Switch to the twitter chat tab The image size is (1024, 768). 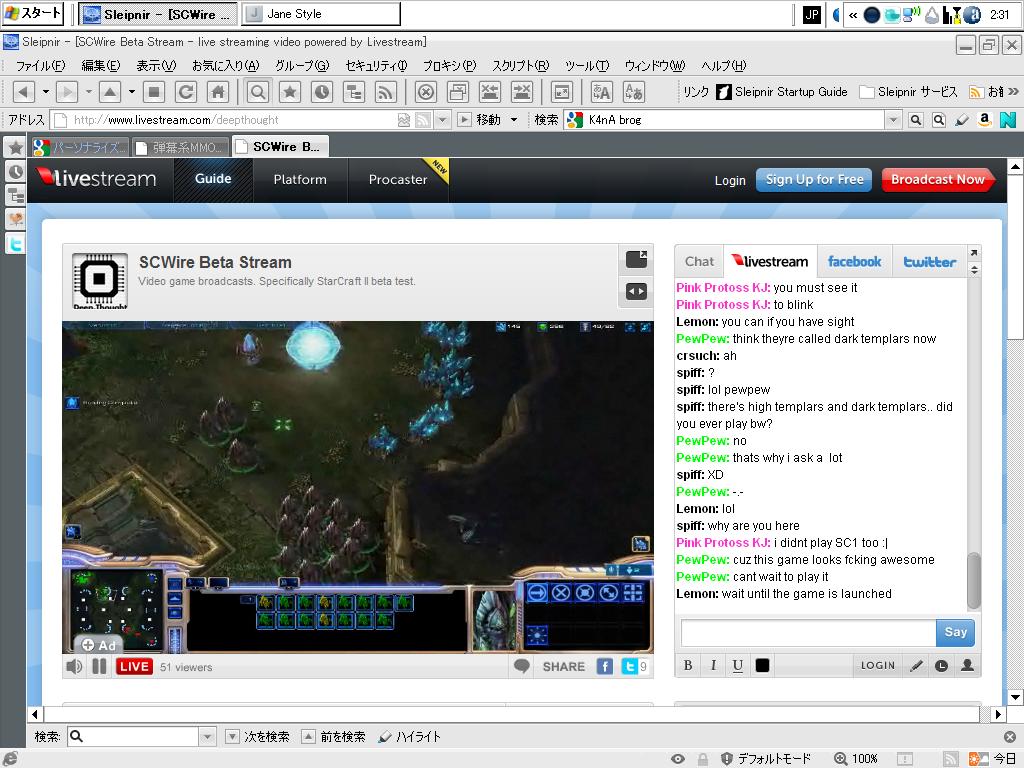point(929,262)
